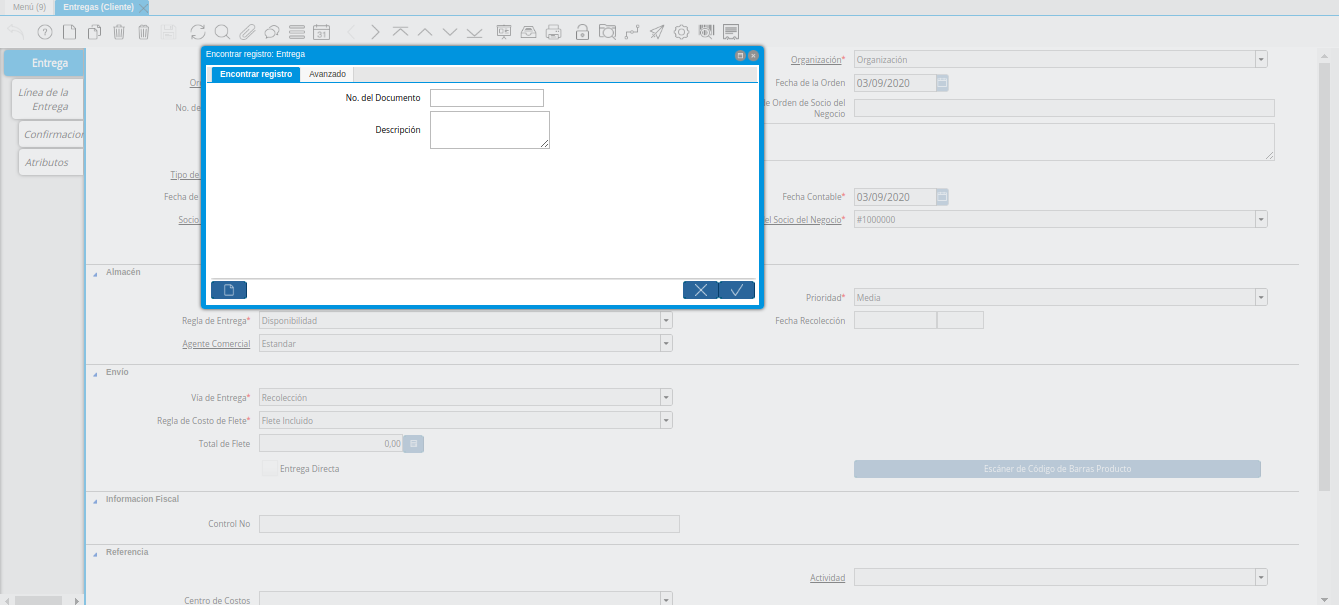Screen dimensions: 1339x605
Task: Collapse the Almacén section
Action: click(x=96, y=273)
